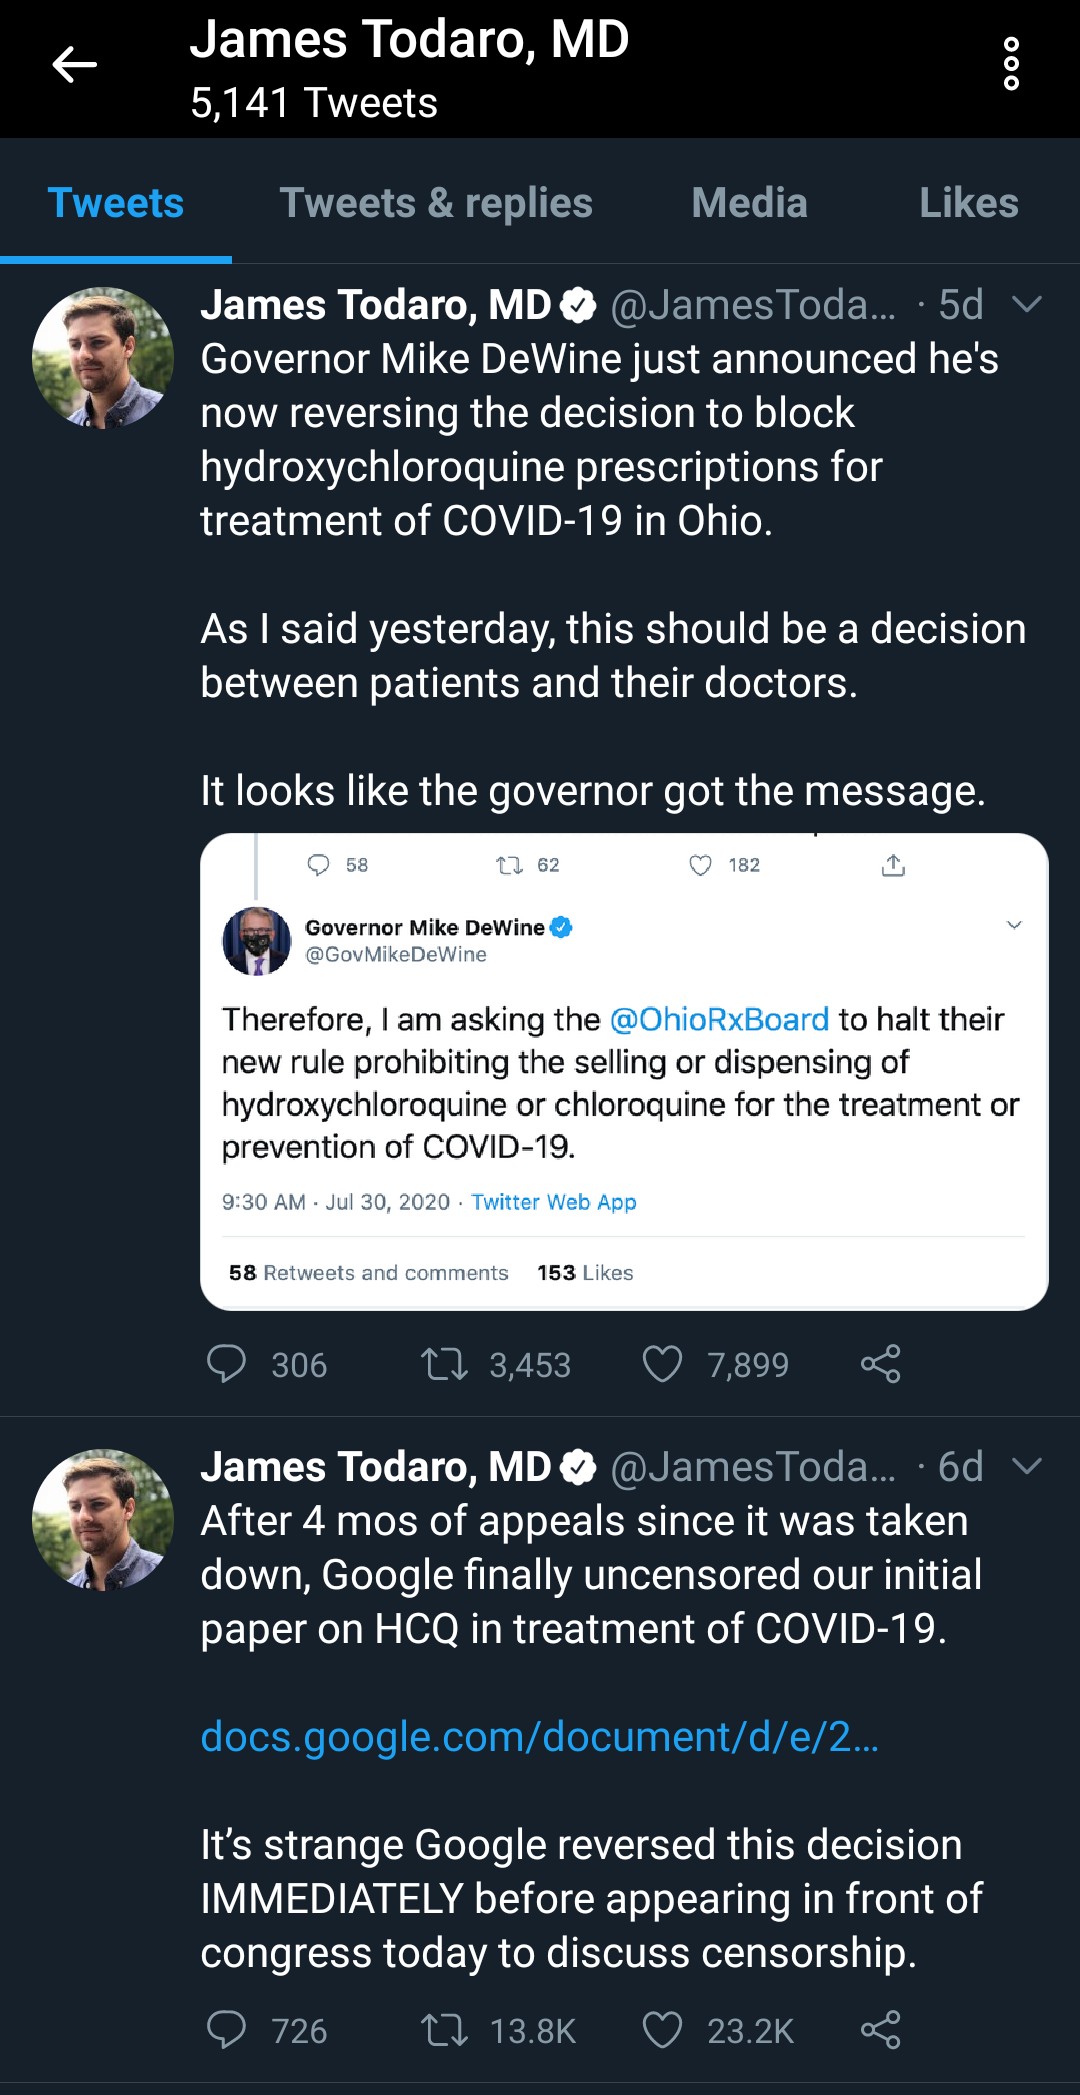
Task: Switch to the Media tab
Action: (749, 203)
